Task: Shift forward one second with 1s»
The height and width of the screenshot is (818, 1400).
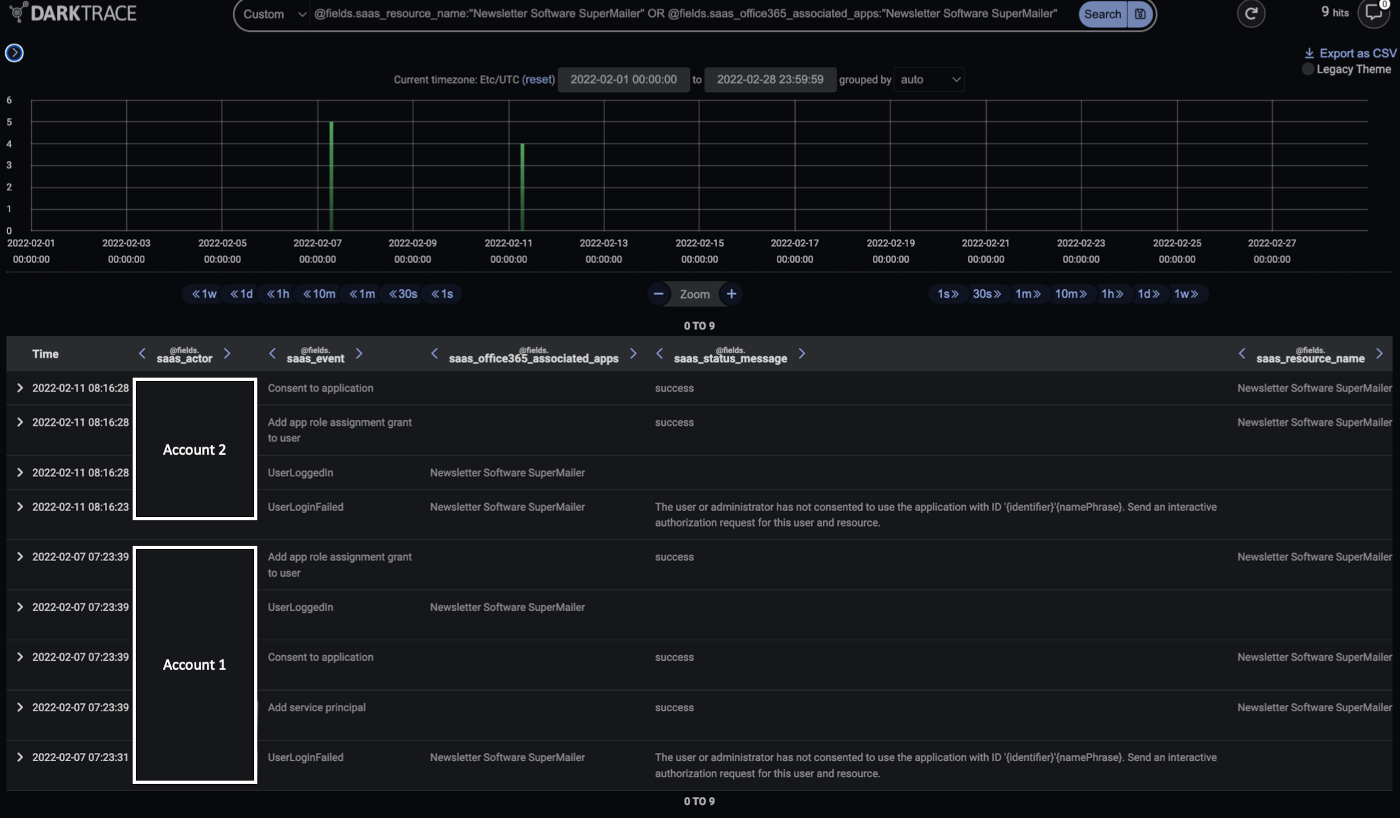Action: (x=946, y=294)
